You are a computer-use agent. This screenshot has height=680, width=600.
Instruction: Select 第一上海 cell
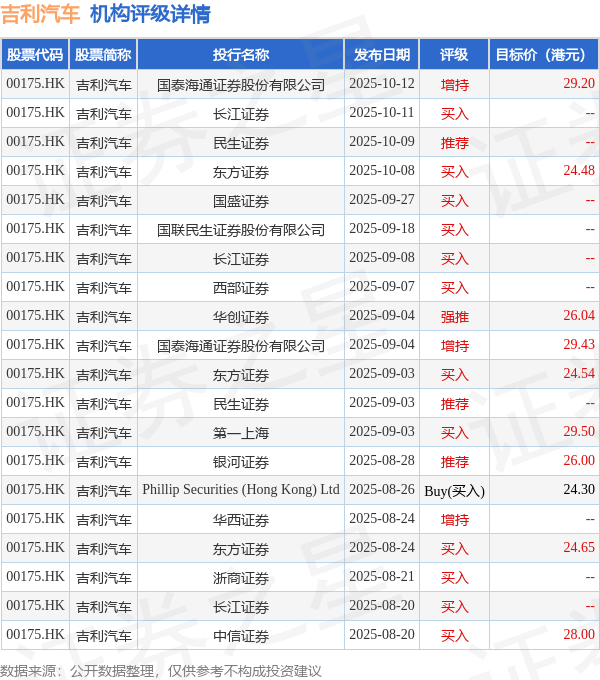[241, 433]
